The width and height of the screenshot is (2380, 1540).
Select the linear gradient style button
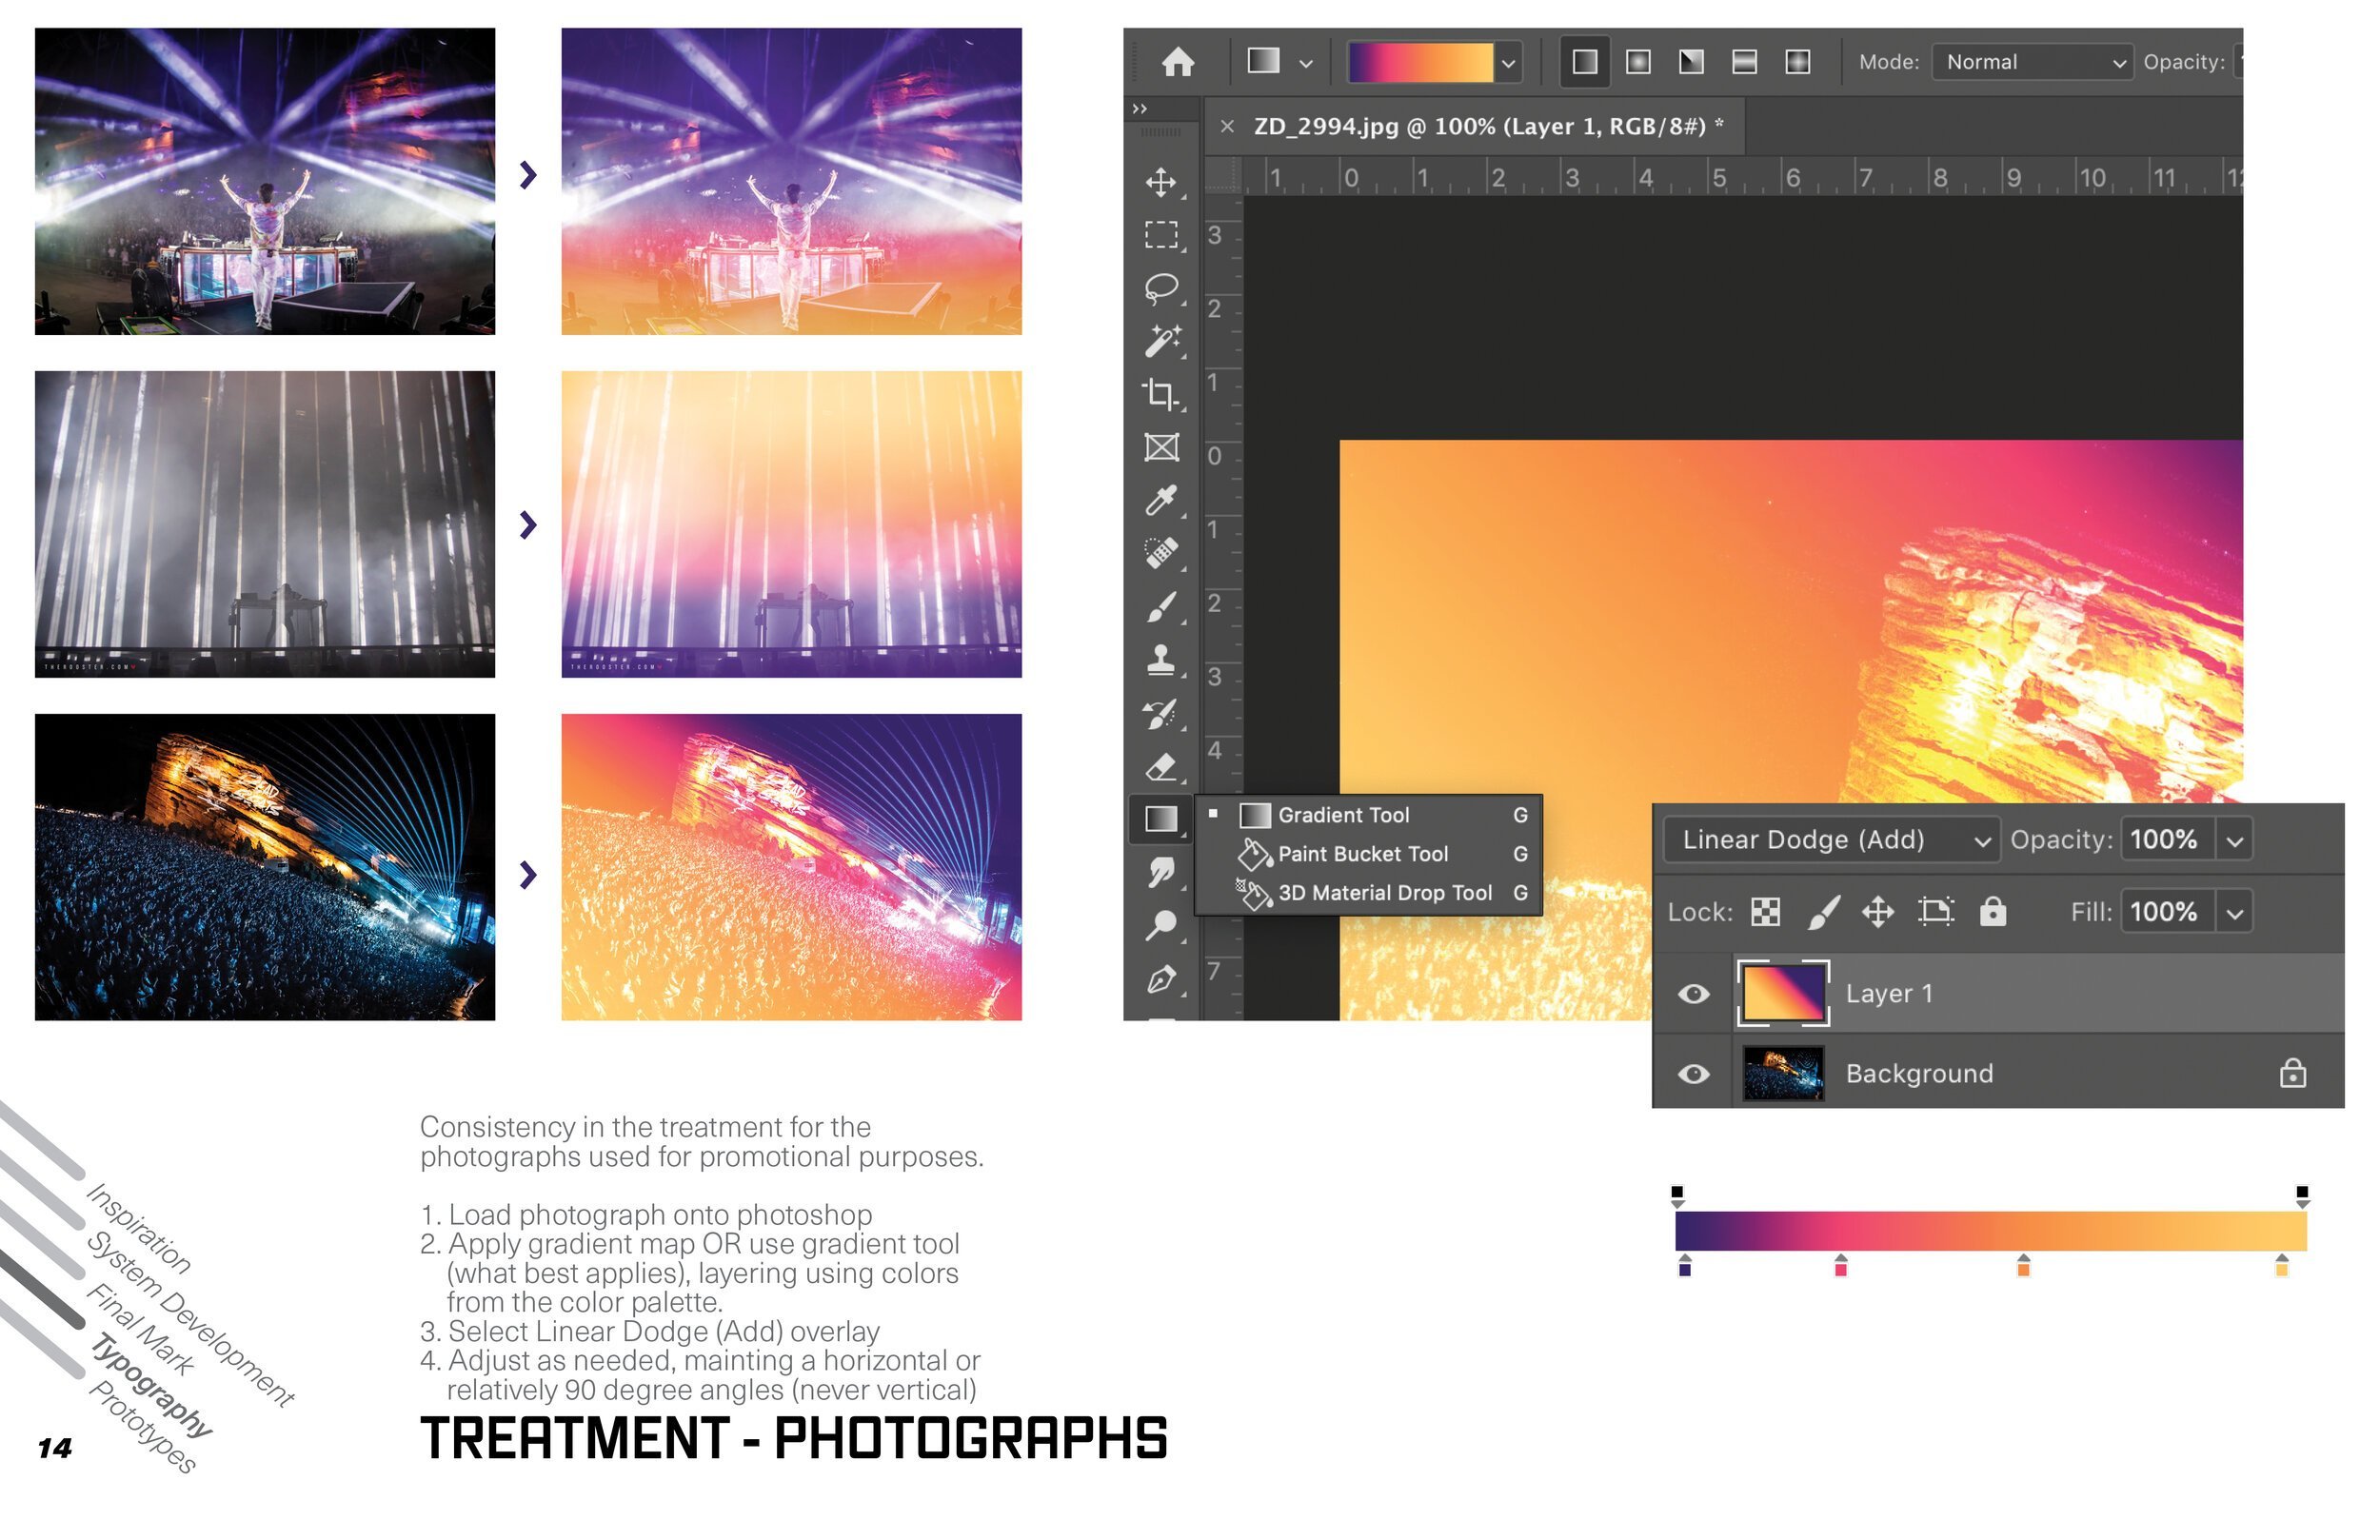[1585, 62]
